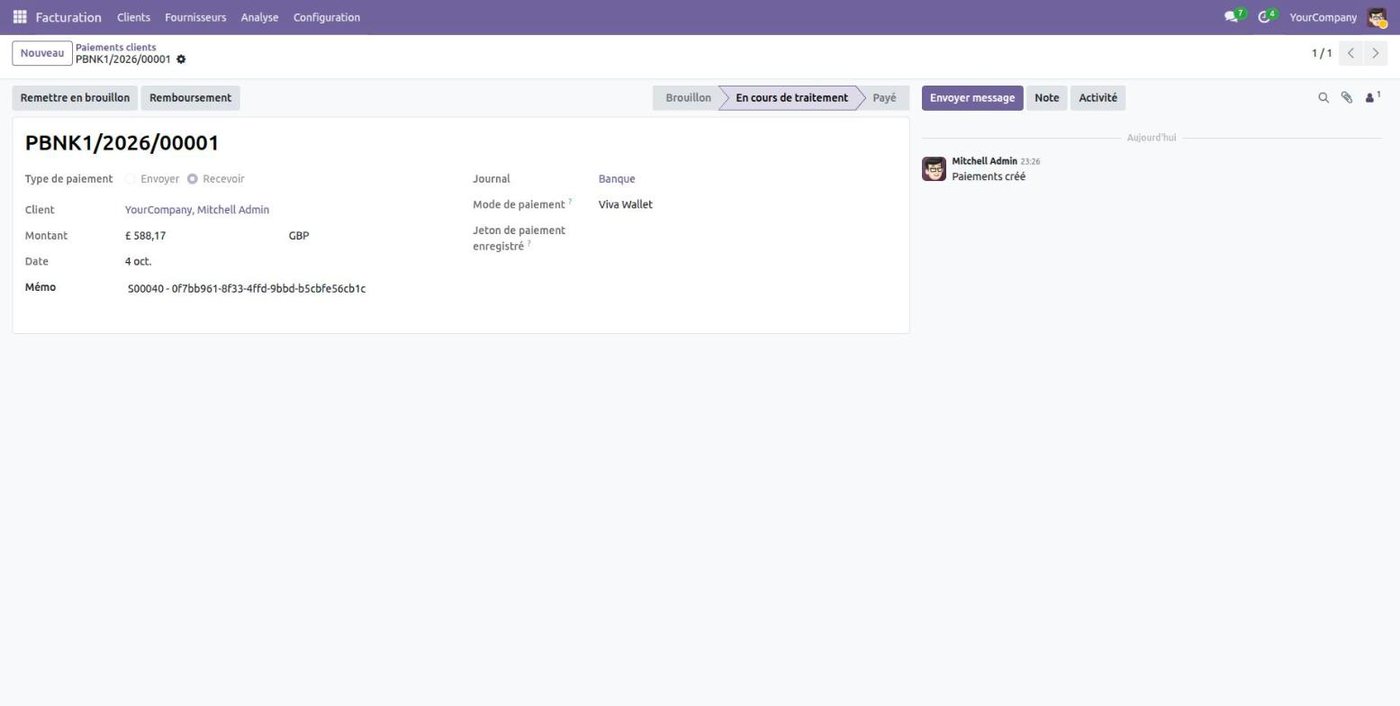Image resolution: width=1400 pixels, height=706 pixels.
Task: Click help mark next to Jeton de paiement enregistré
Action: 529,242
